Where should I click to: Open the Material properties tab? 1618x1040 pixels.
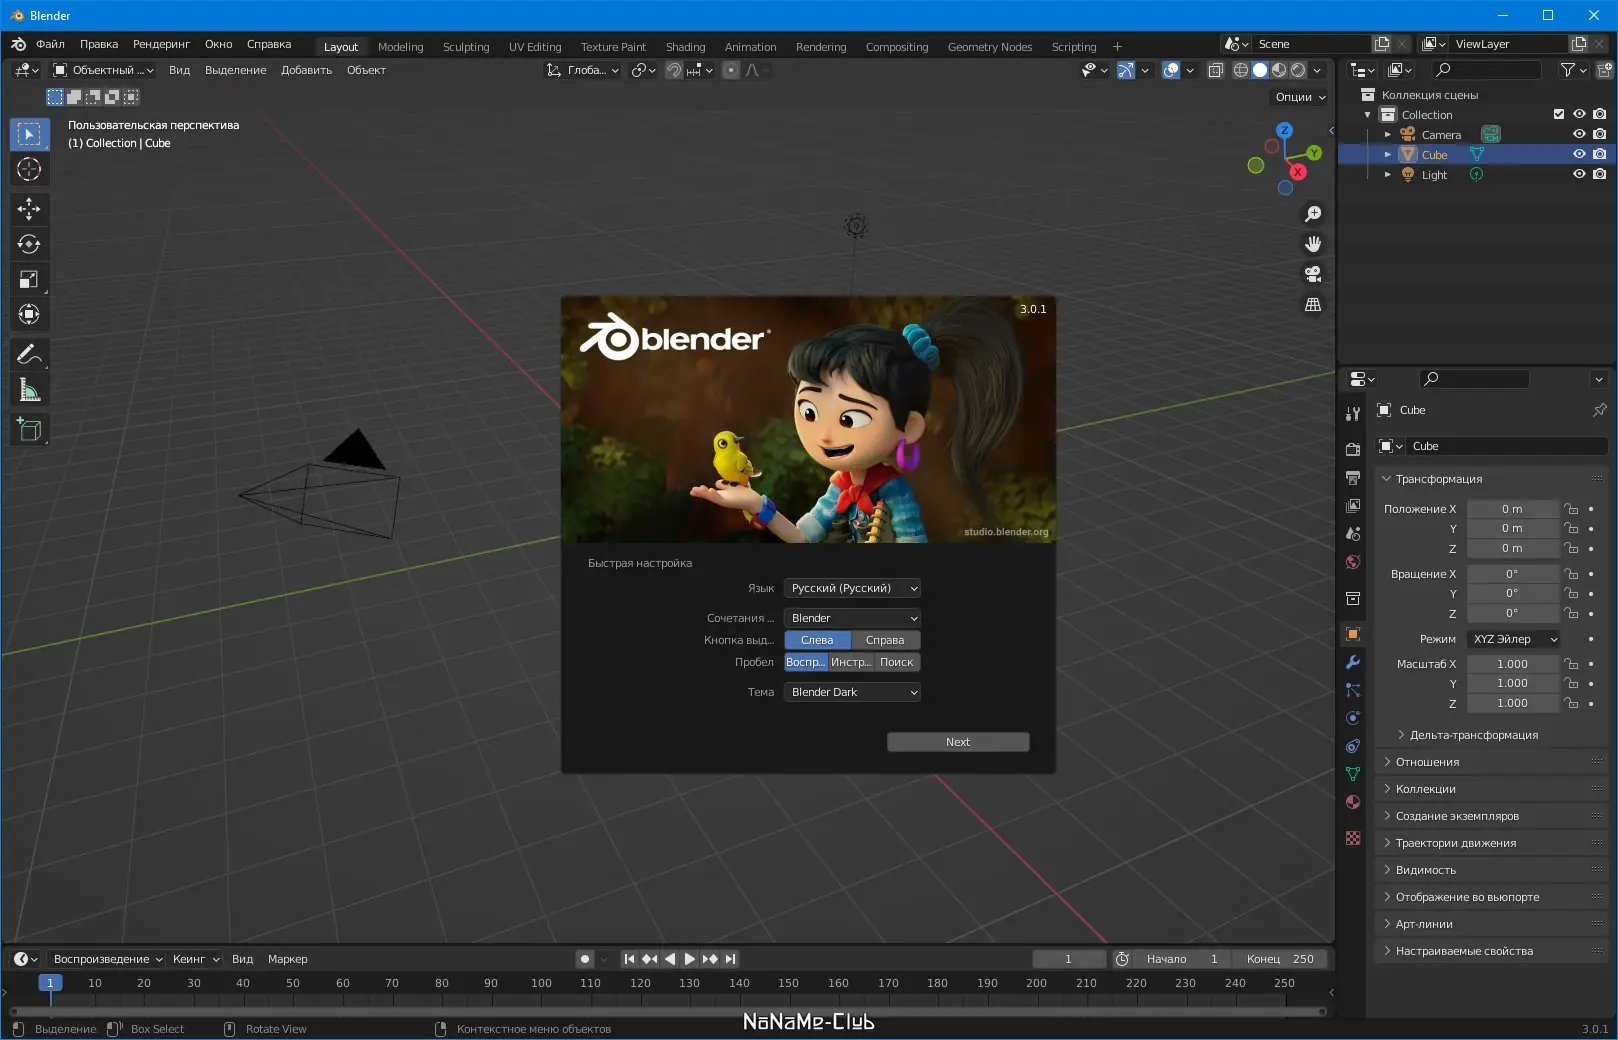pyautogui.click(x=1353, y=802)
